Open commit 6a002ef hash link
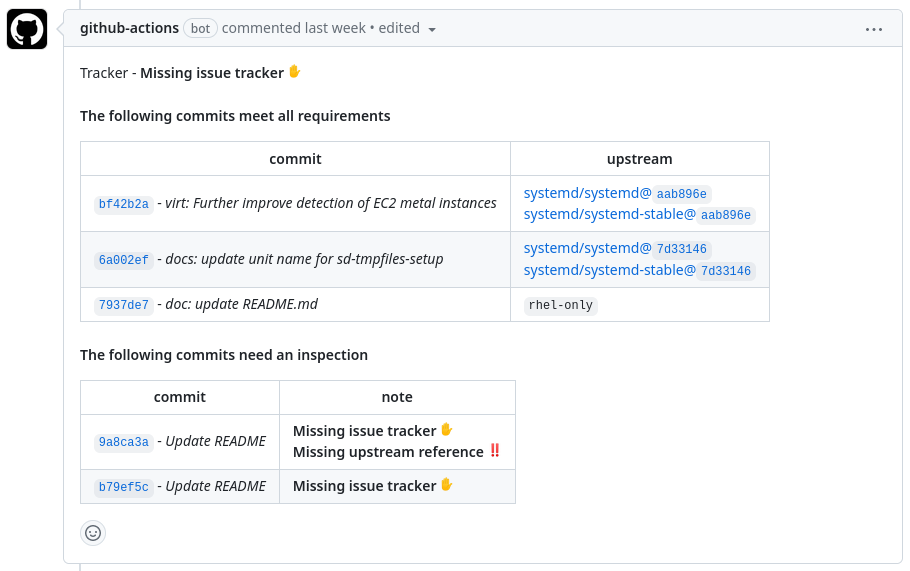 123,260
